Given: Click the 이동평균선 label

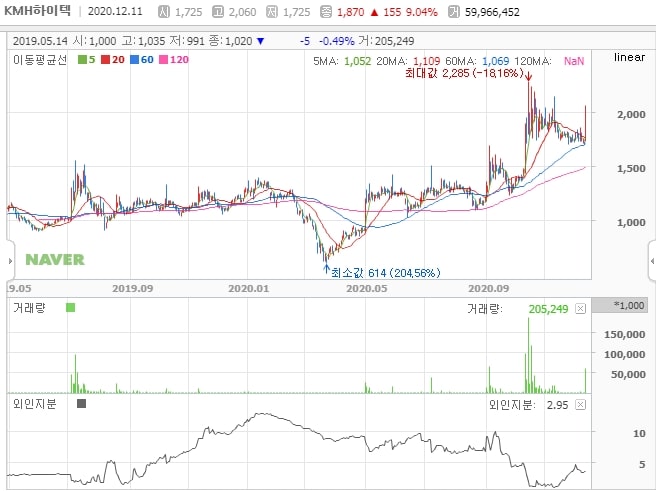Looking at the screenshot, I should pos(40,60).
